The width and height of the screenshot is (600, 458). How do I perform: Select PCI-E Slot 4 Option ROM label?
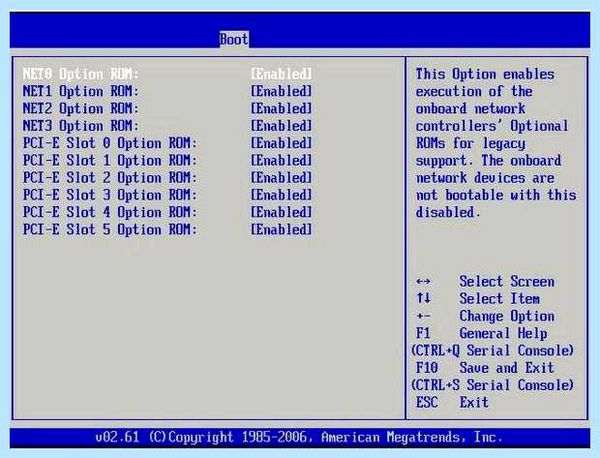110,212
